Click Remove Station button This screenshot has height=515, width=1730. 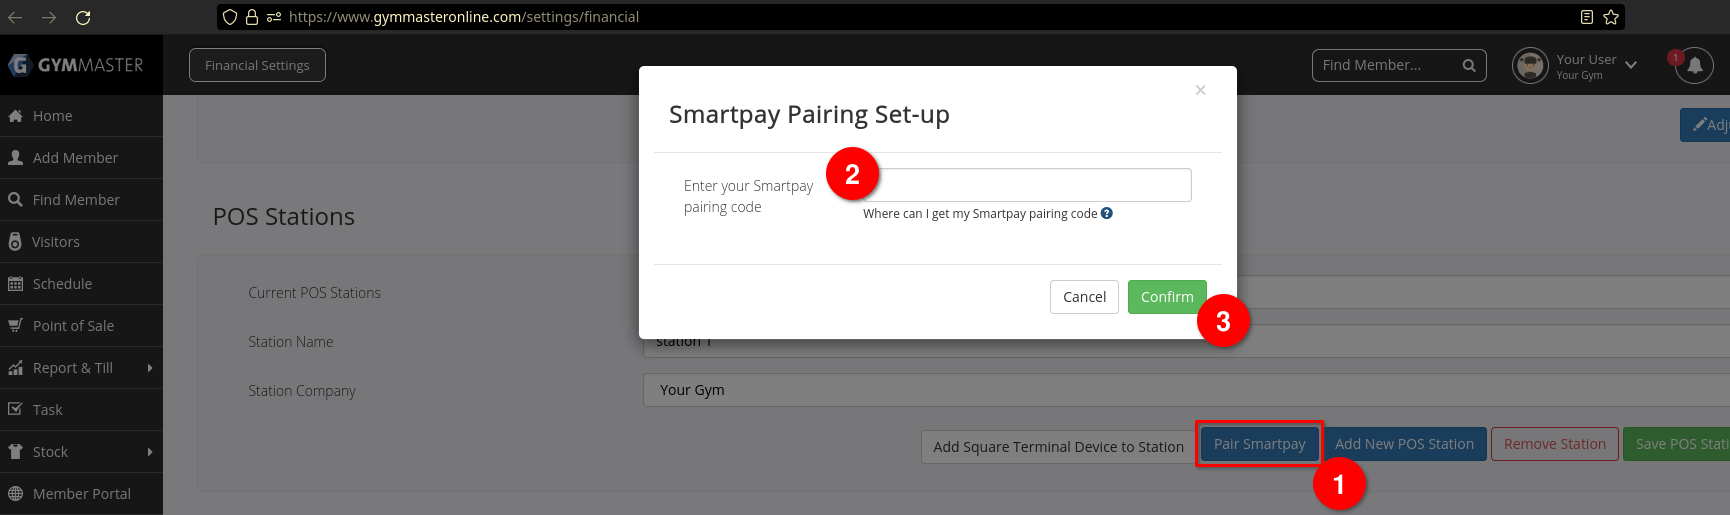[1554, 444]
